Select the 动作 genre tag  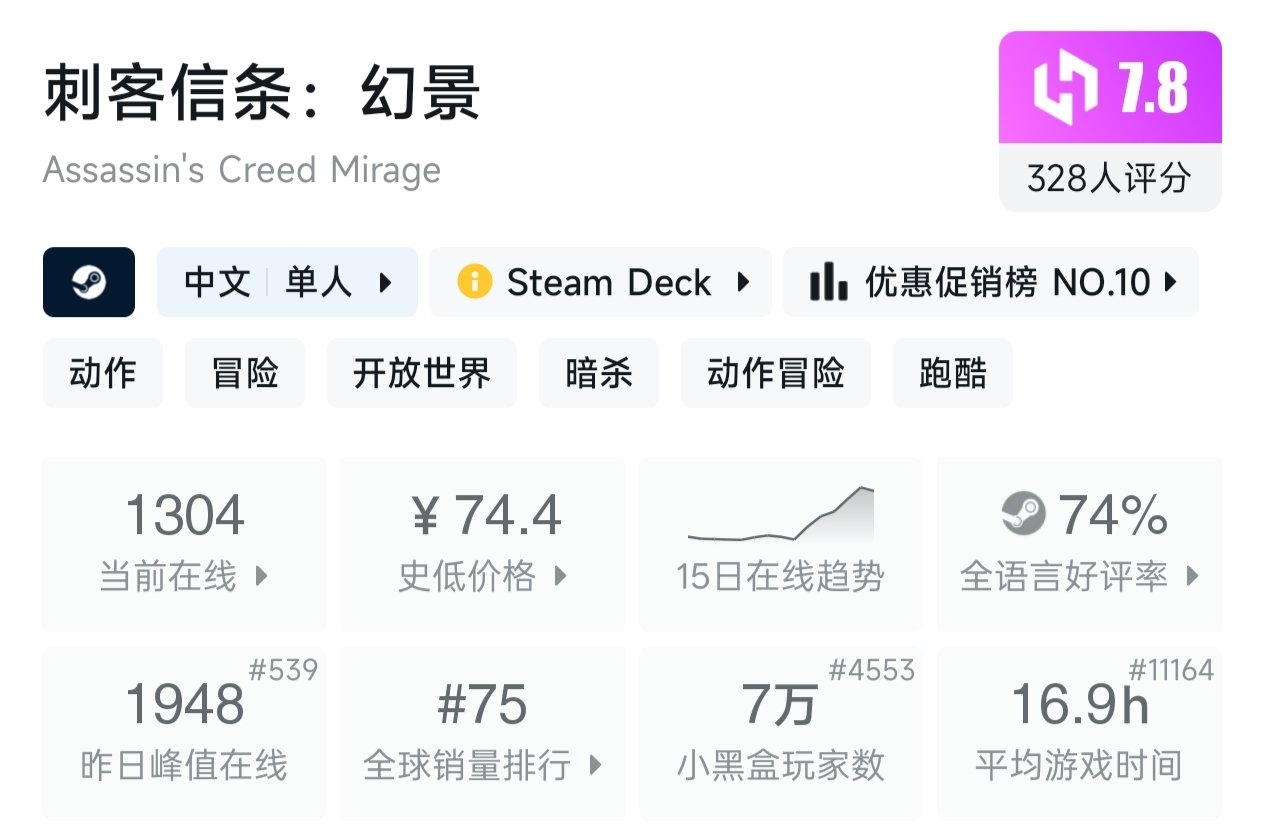(102, 373)
